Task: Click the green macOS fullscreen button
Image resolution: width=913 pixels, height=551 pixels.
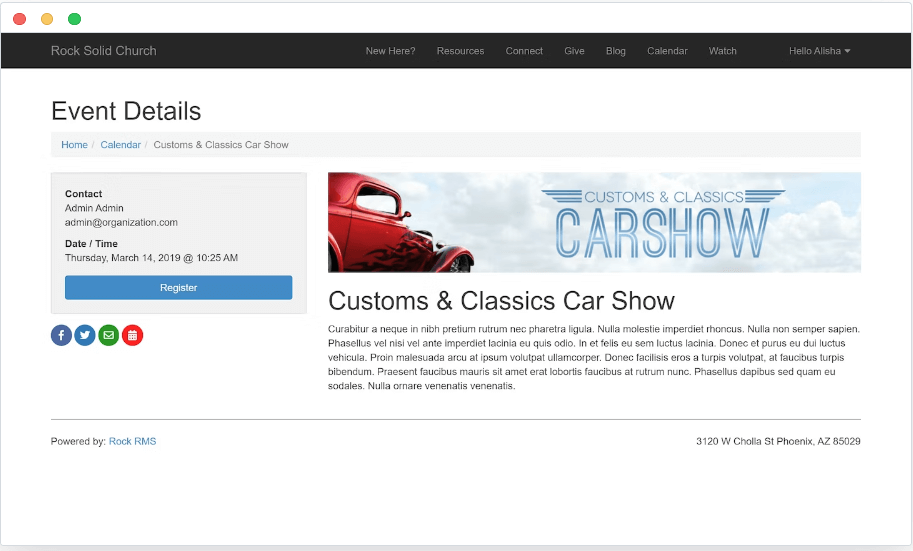Action: [74, 19]
